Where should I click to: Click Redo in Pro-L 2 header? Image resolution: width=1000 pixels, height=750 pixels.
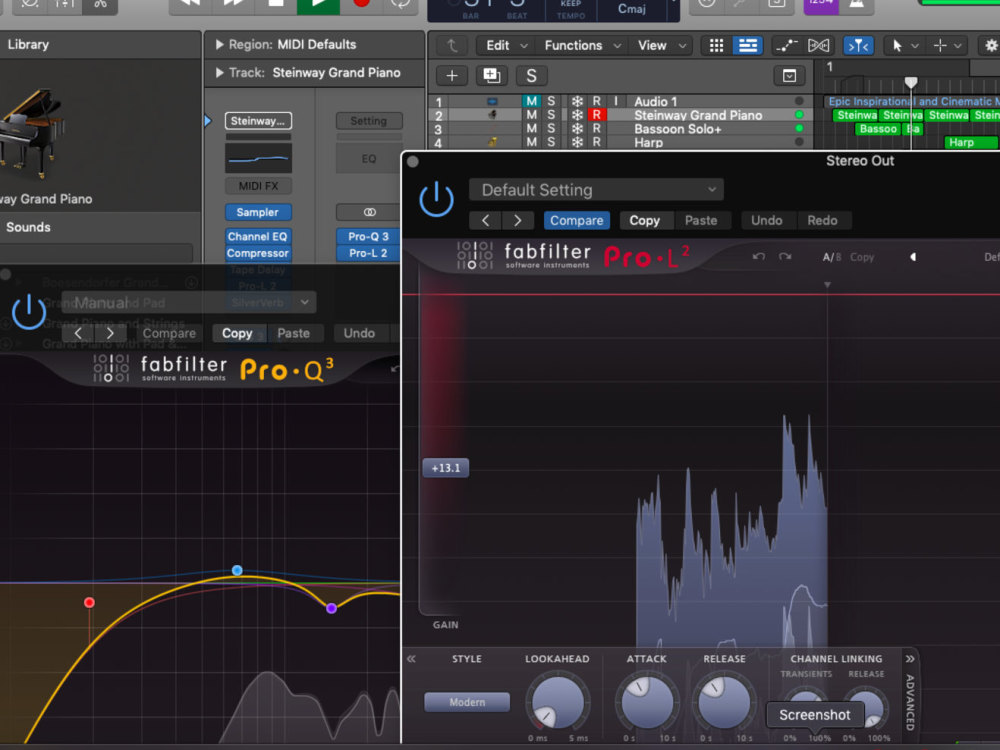822,220
